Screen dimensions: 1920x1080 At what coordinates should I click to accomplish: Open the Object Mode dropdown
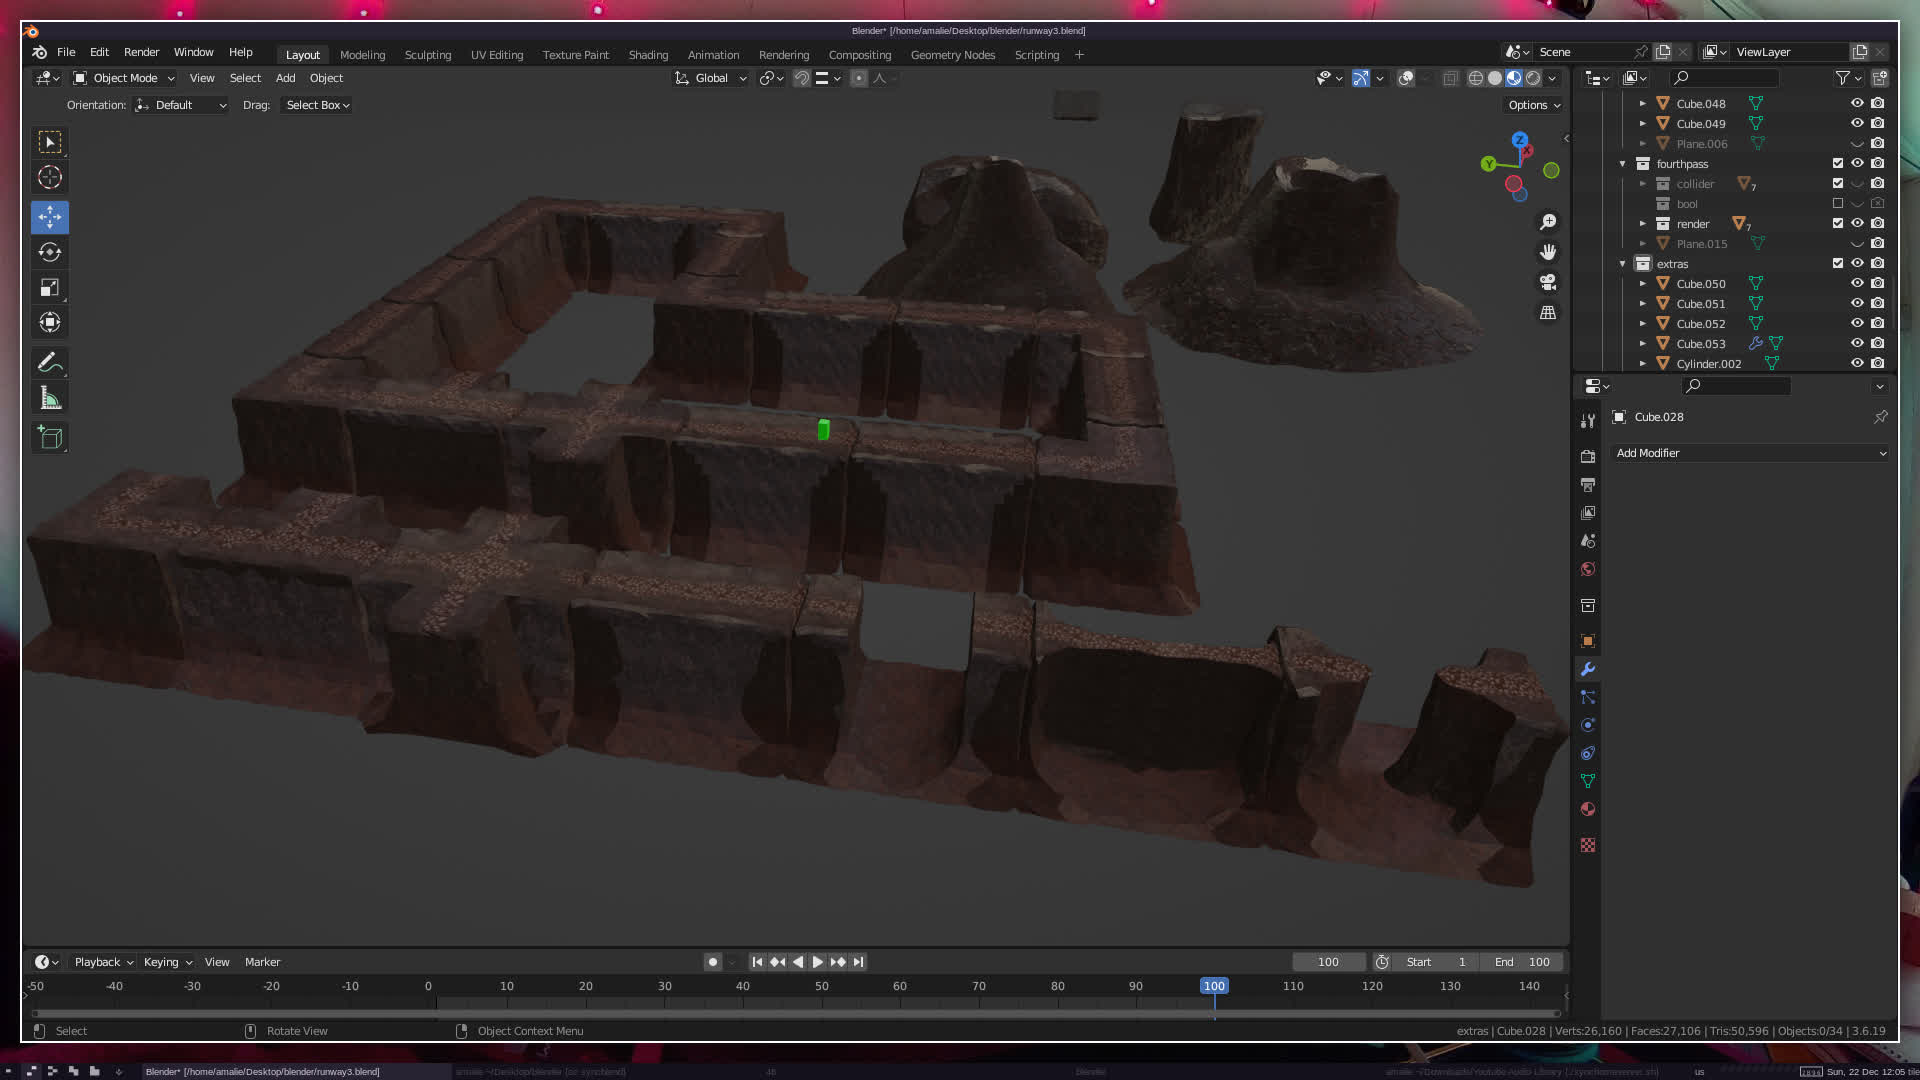tap(124, 78)
